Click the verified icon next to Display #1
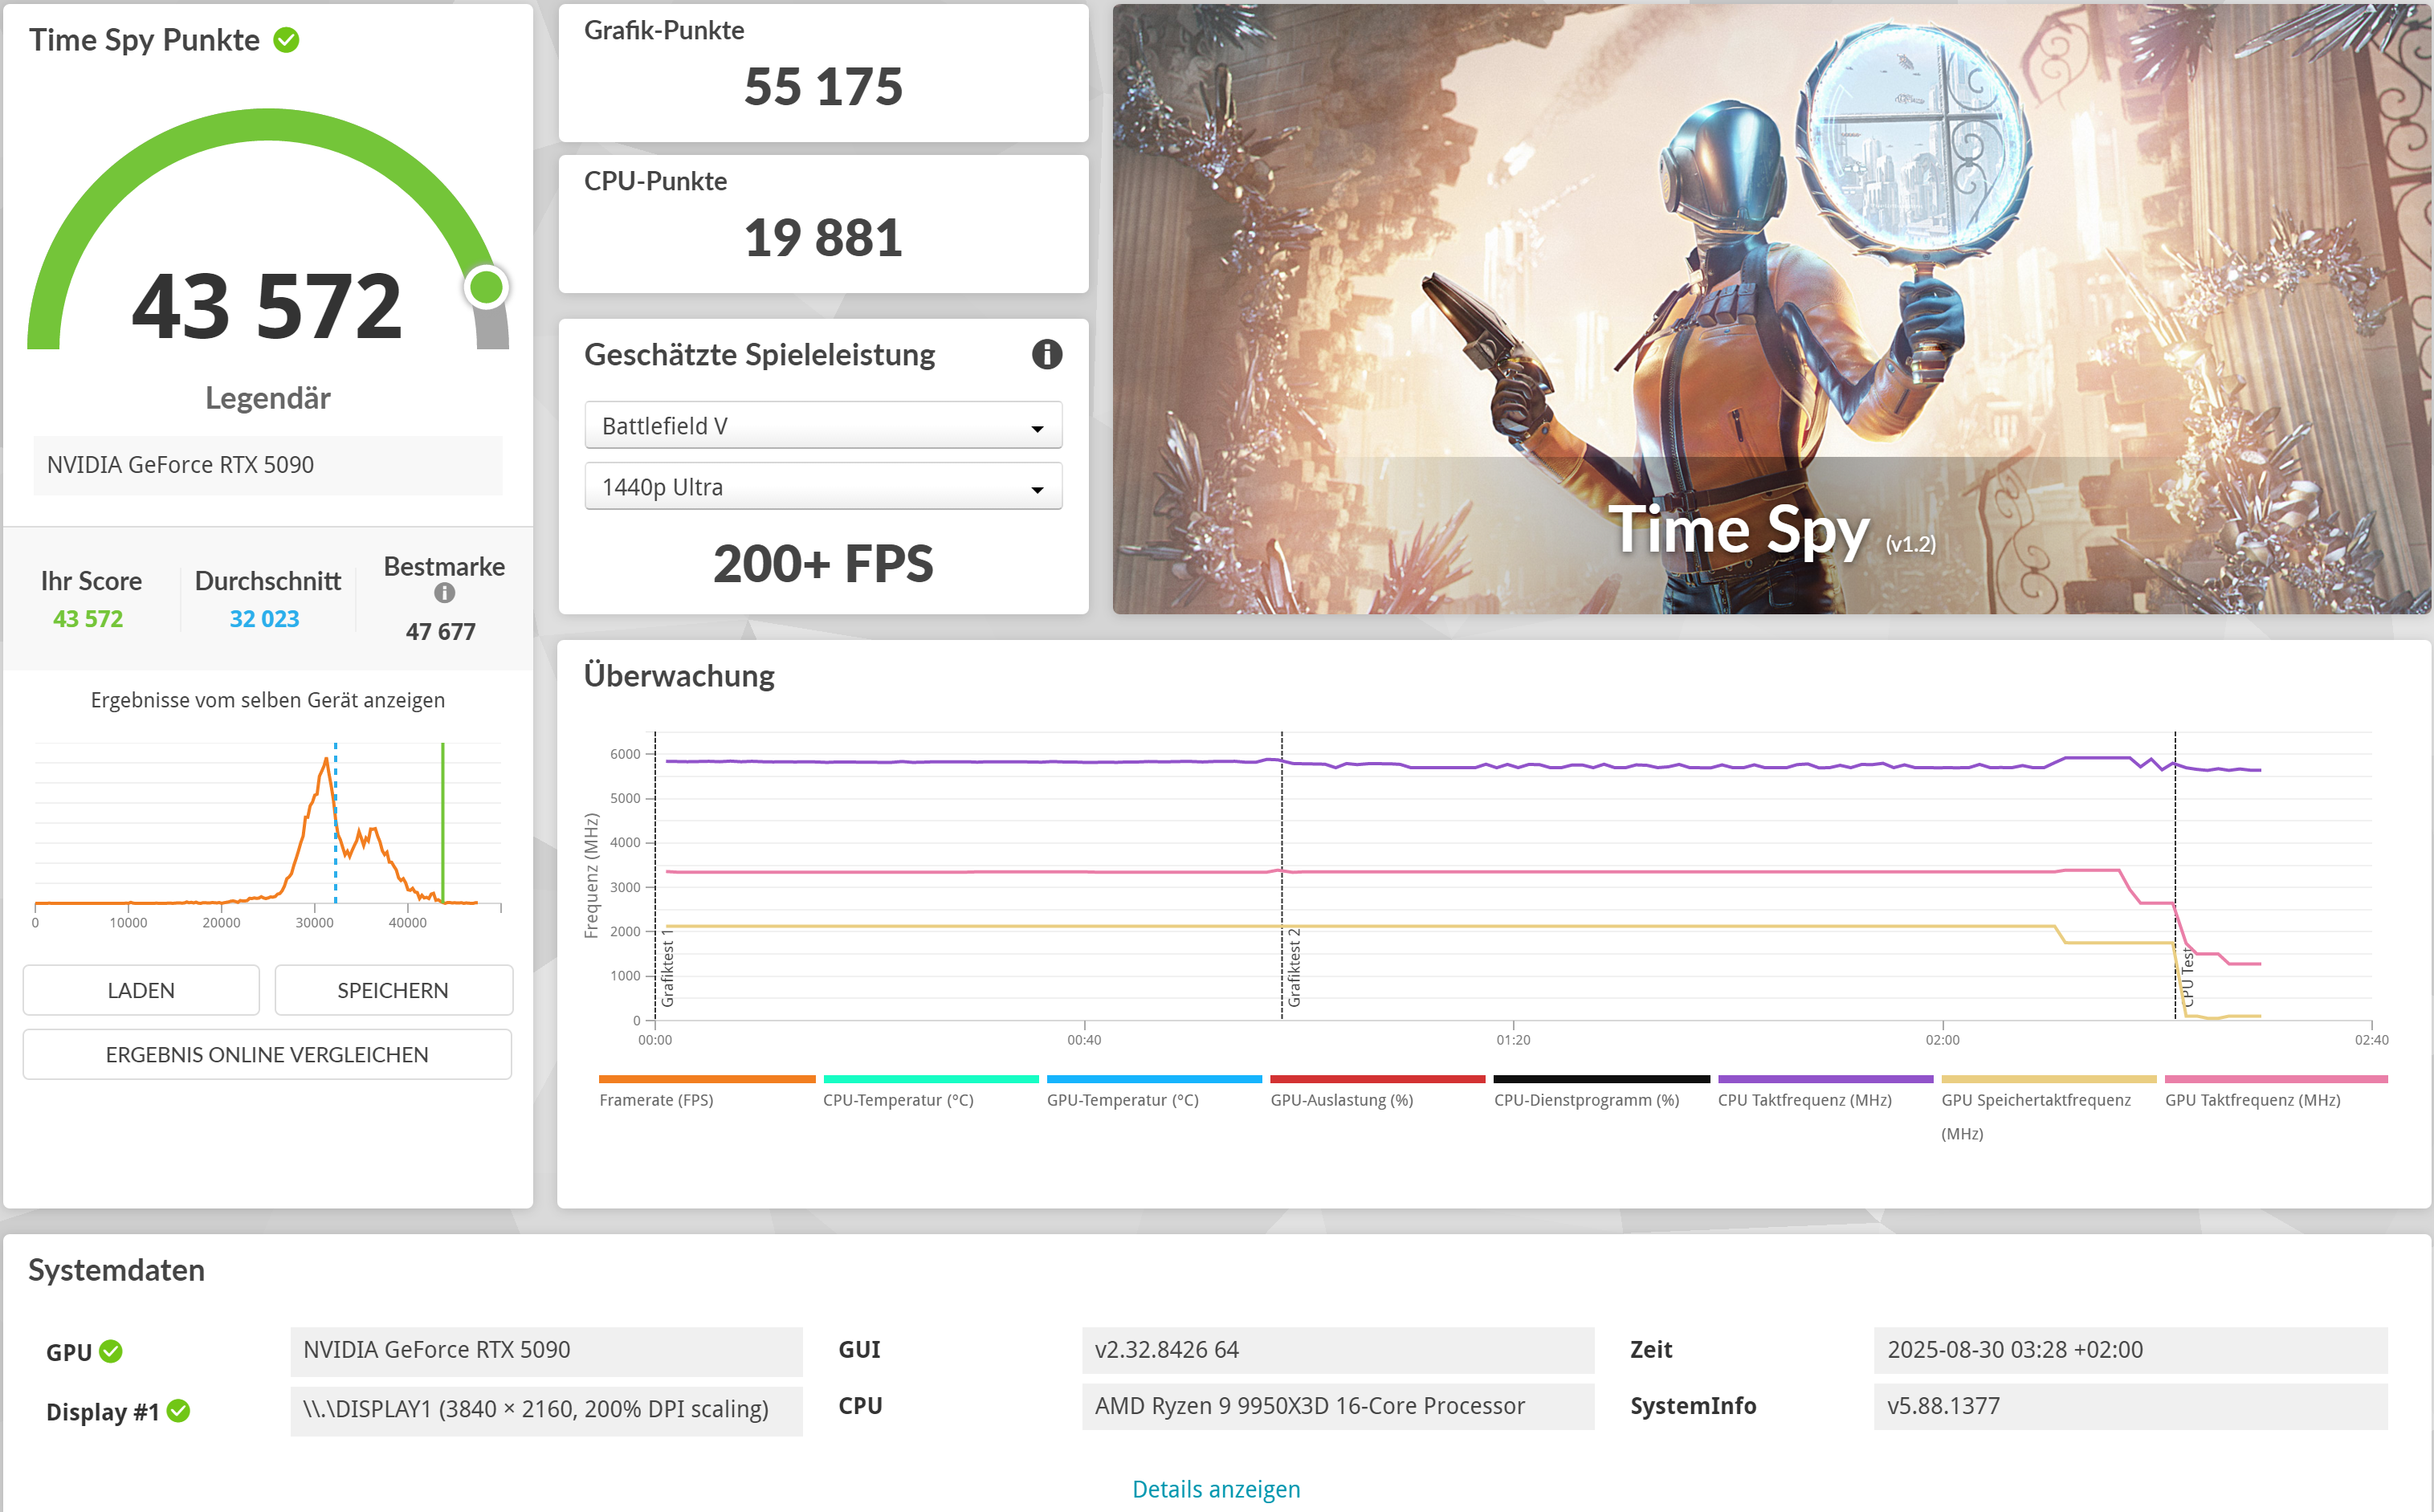2434x1512 pixels. pos(179,1412)
